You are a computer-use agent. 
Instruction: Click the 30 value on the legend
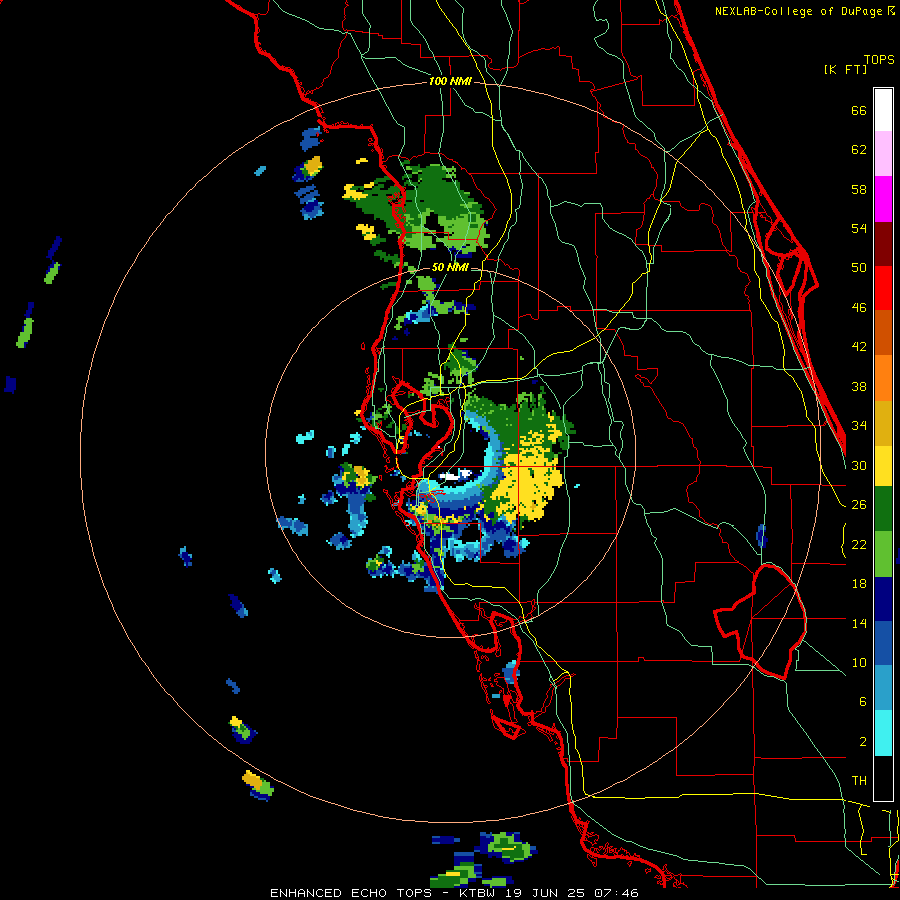[x=859, y=465]
